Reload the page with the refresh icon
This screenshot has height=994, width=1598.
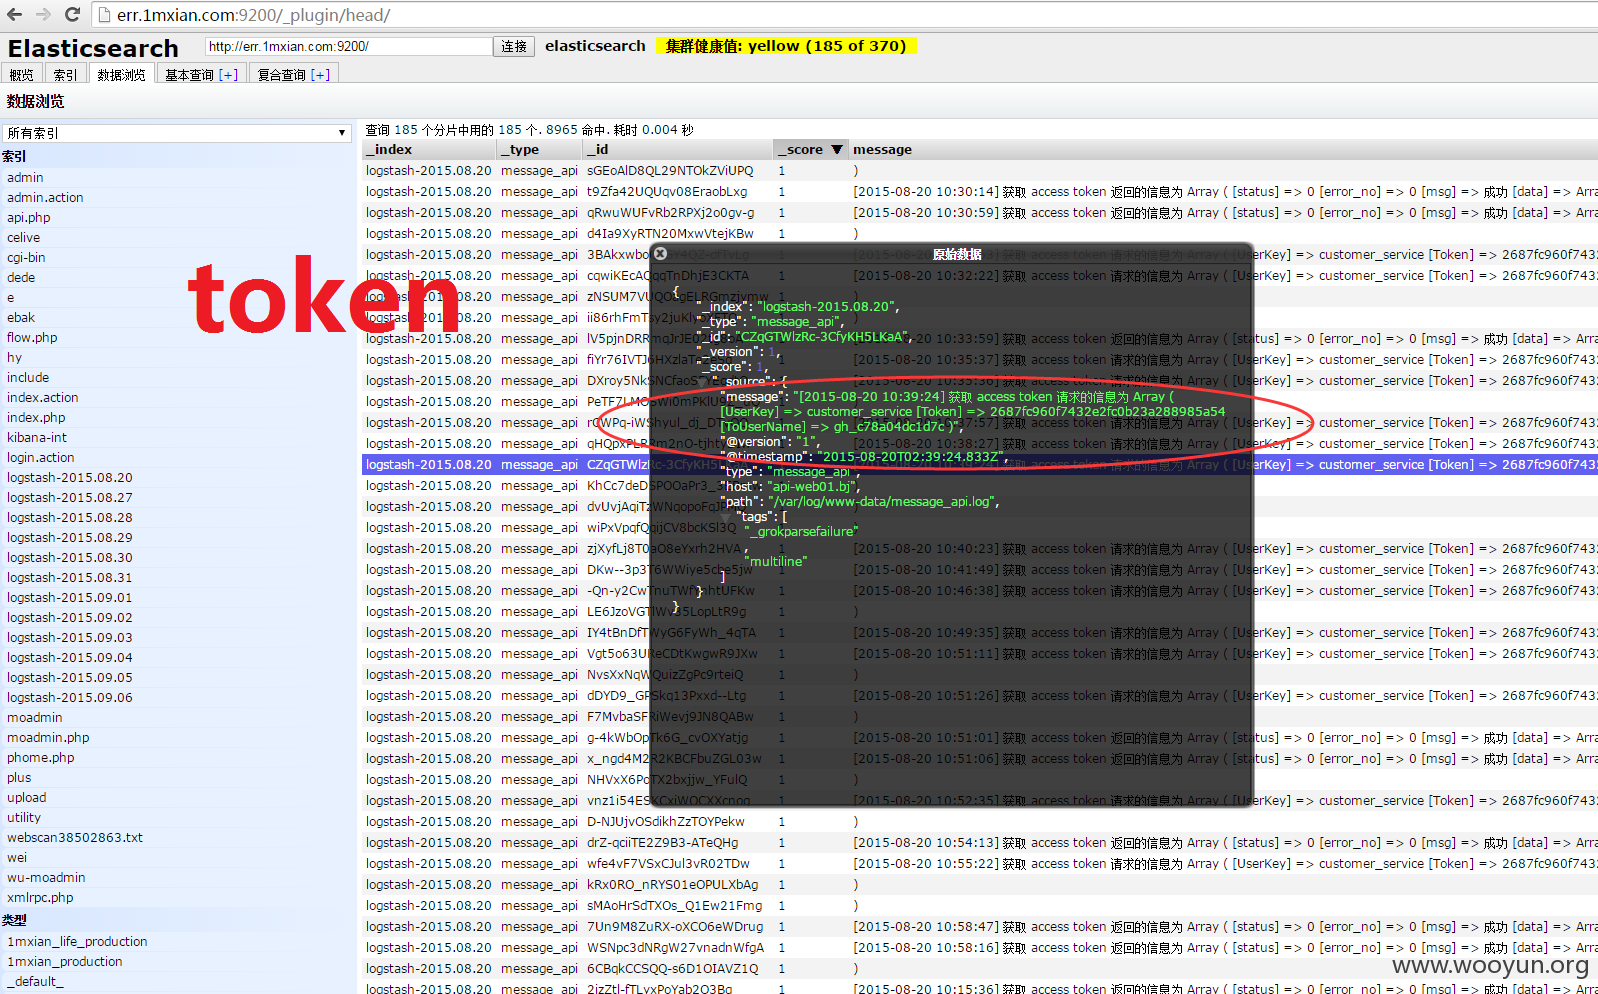(x=72, y=14)
